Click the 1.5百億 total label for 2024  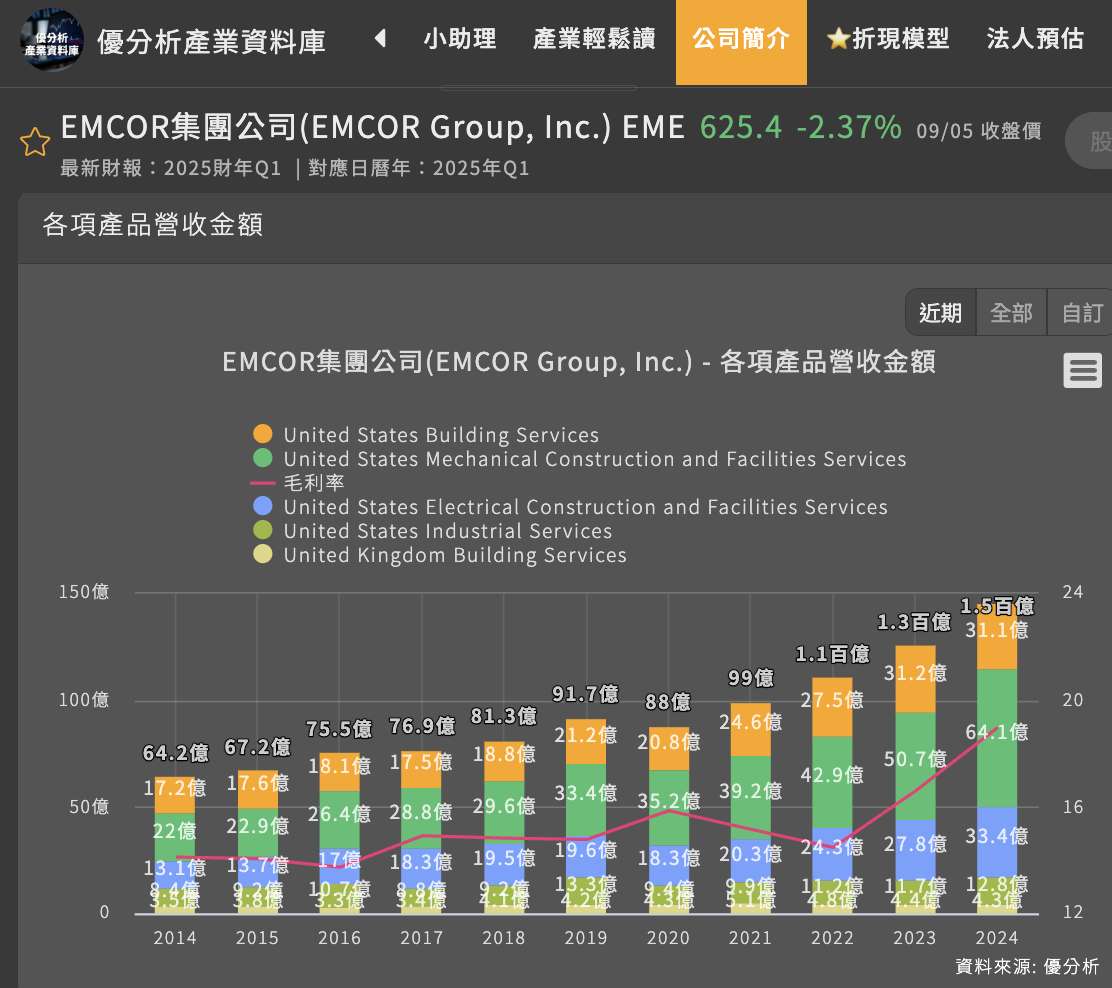tap(996, 606)
